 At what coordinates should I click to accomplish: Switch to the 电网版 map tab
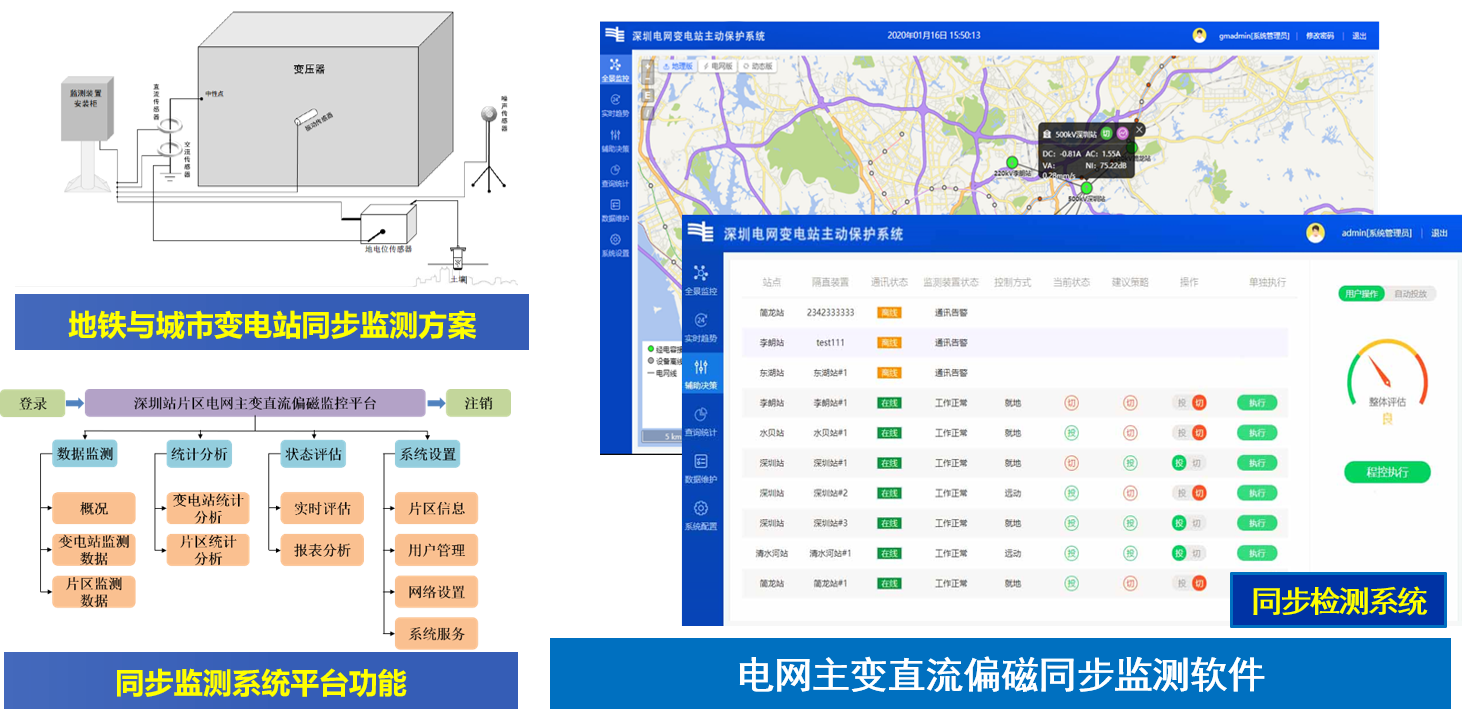pos(718,66)
